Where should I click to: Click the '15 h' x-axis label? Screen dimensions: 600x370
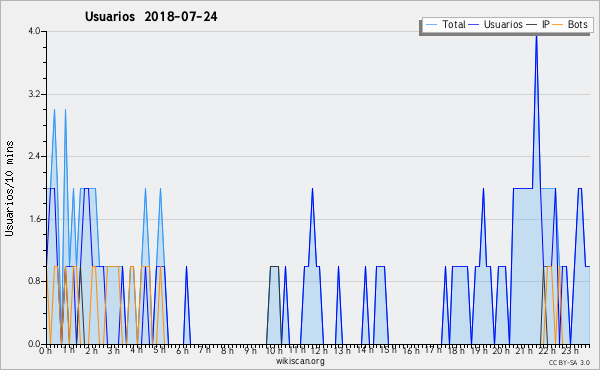[388, 351]
